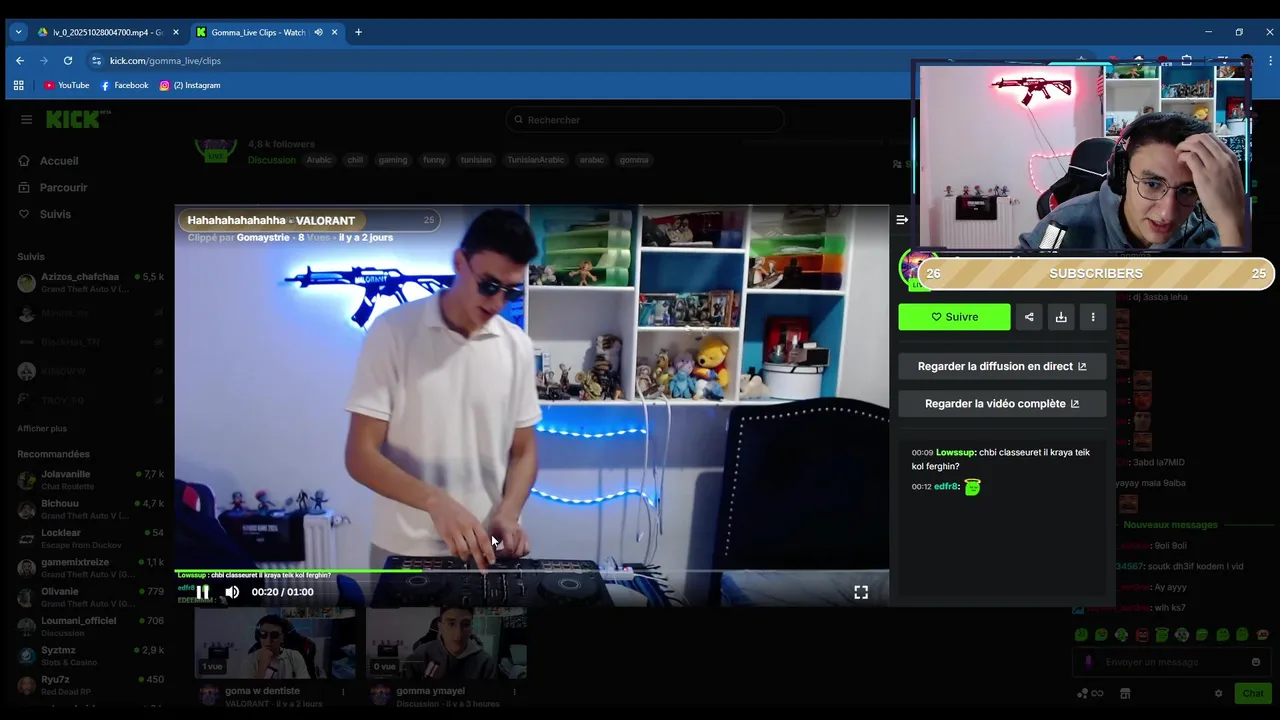Viewport: 1280px width, 720px height.
Task: Open Syztmz recommended channel
Action: 90,656
